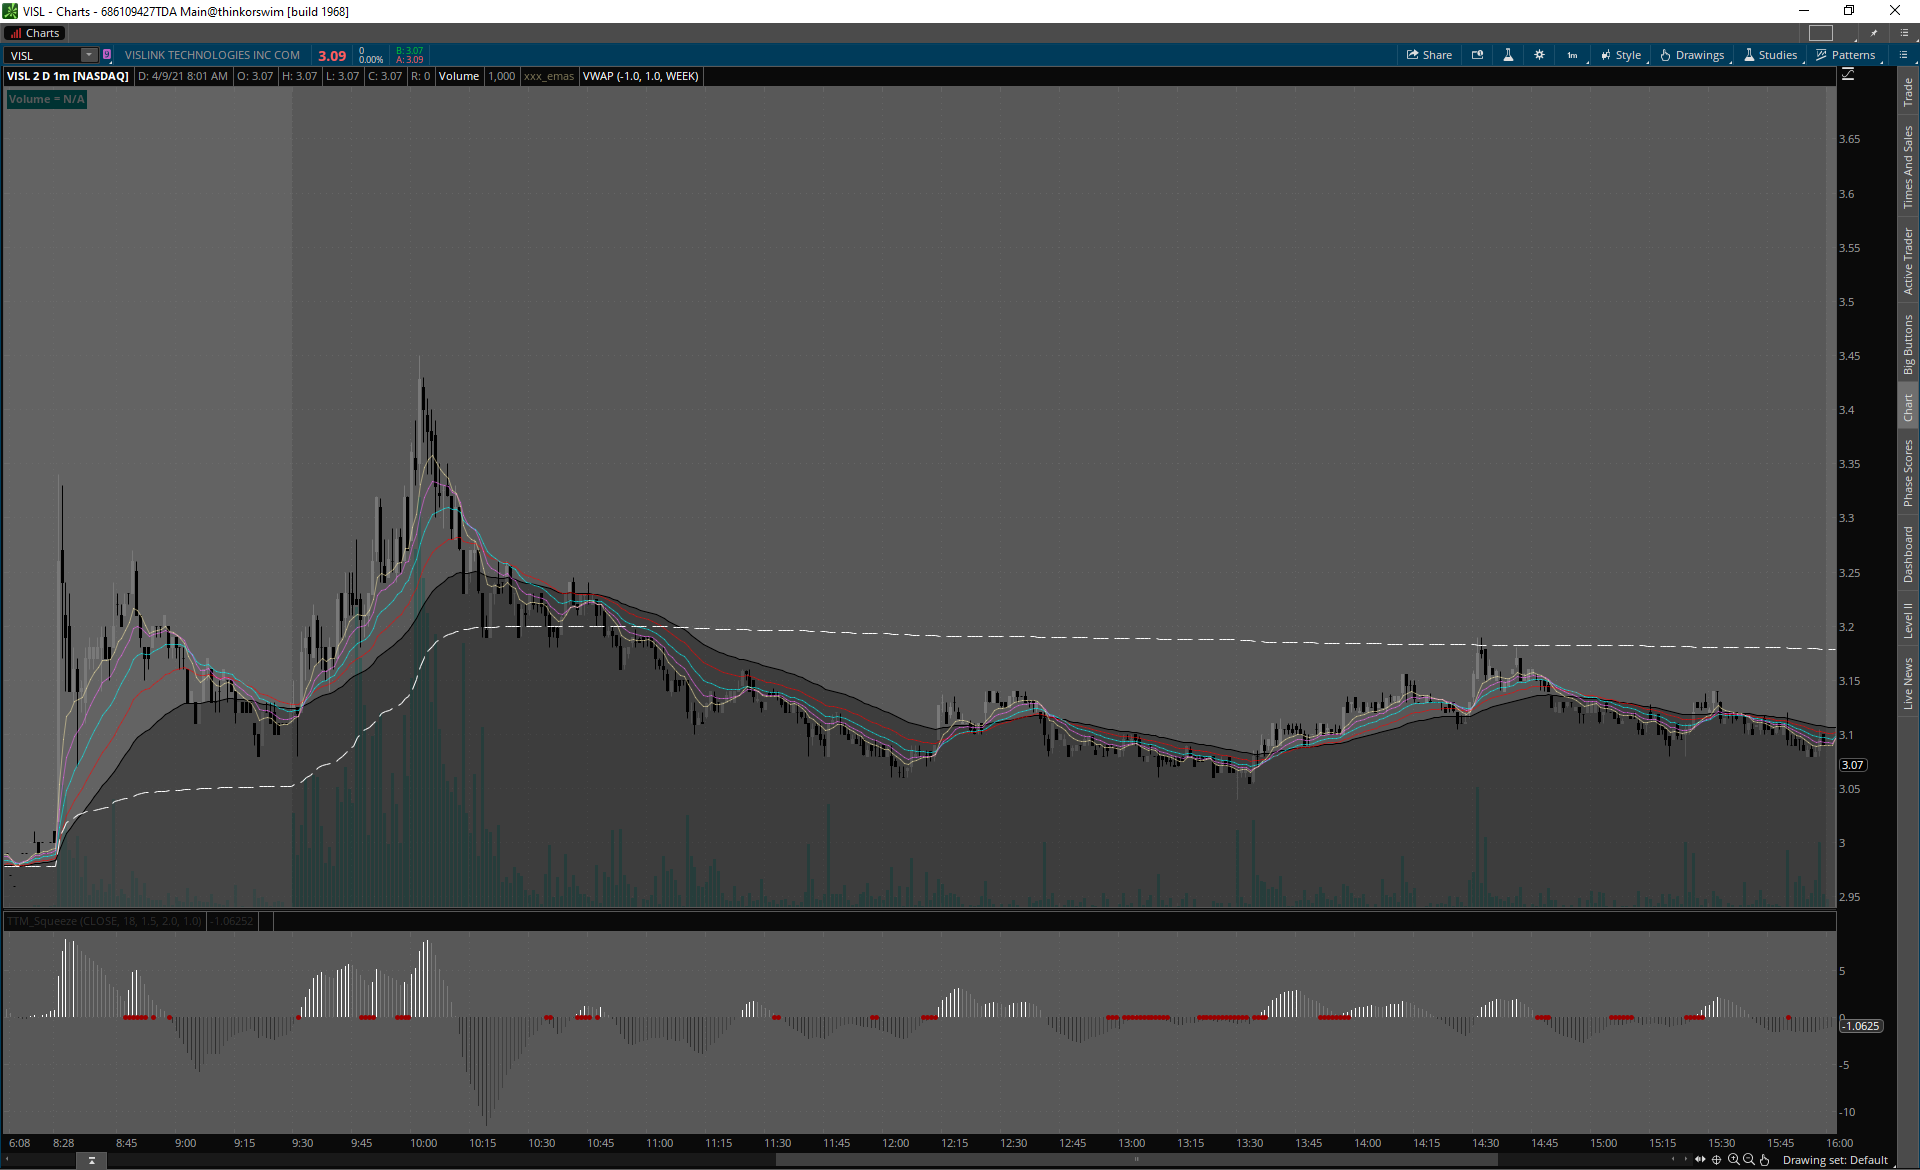1920x1170 pixels.
Task: Open chart settings gear icon
Action: (x=1539, y=55)
